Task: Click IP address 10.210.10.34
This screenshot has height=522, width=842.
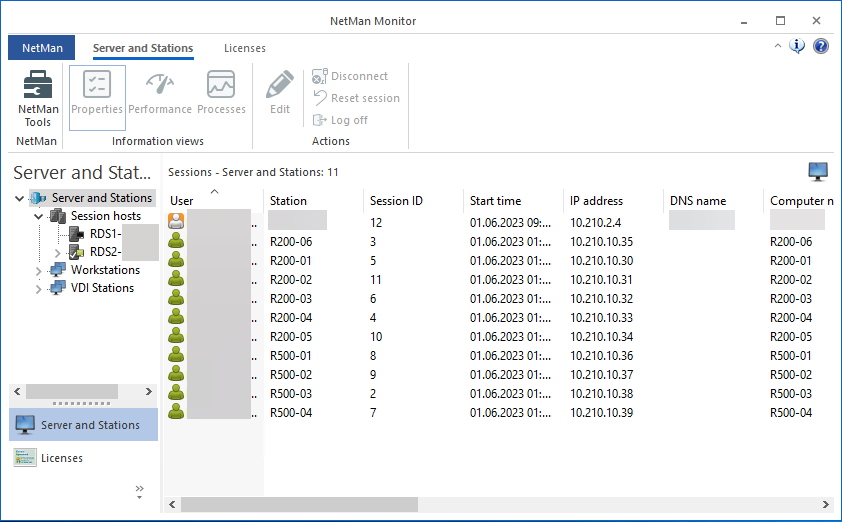Action: coord(601,337)
